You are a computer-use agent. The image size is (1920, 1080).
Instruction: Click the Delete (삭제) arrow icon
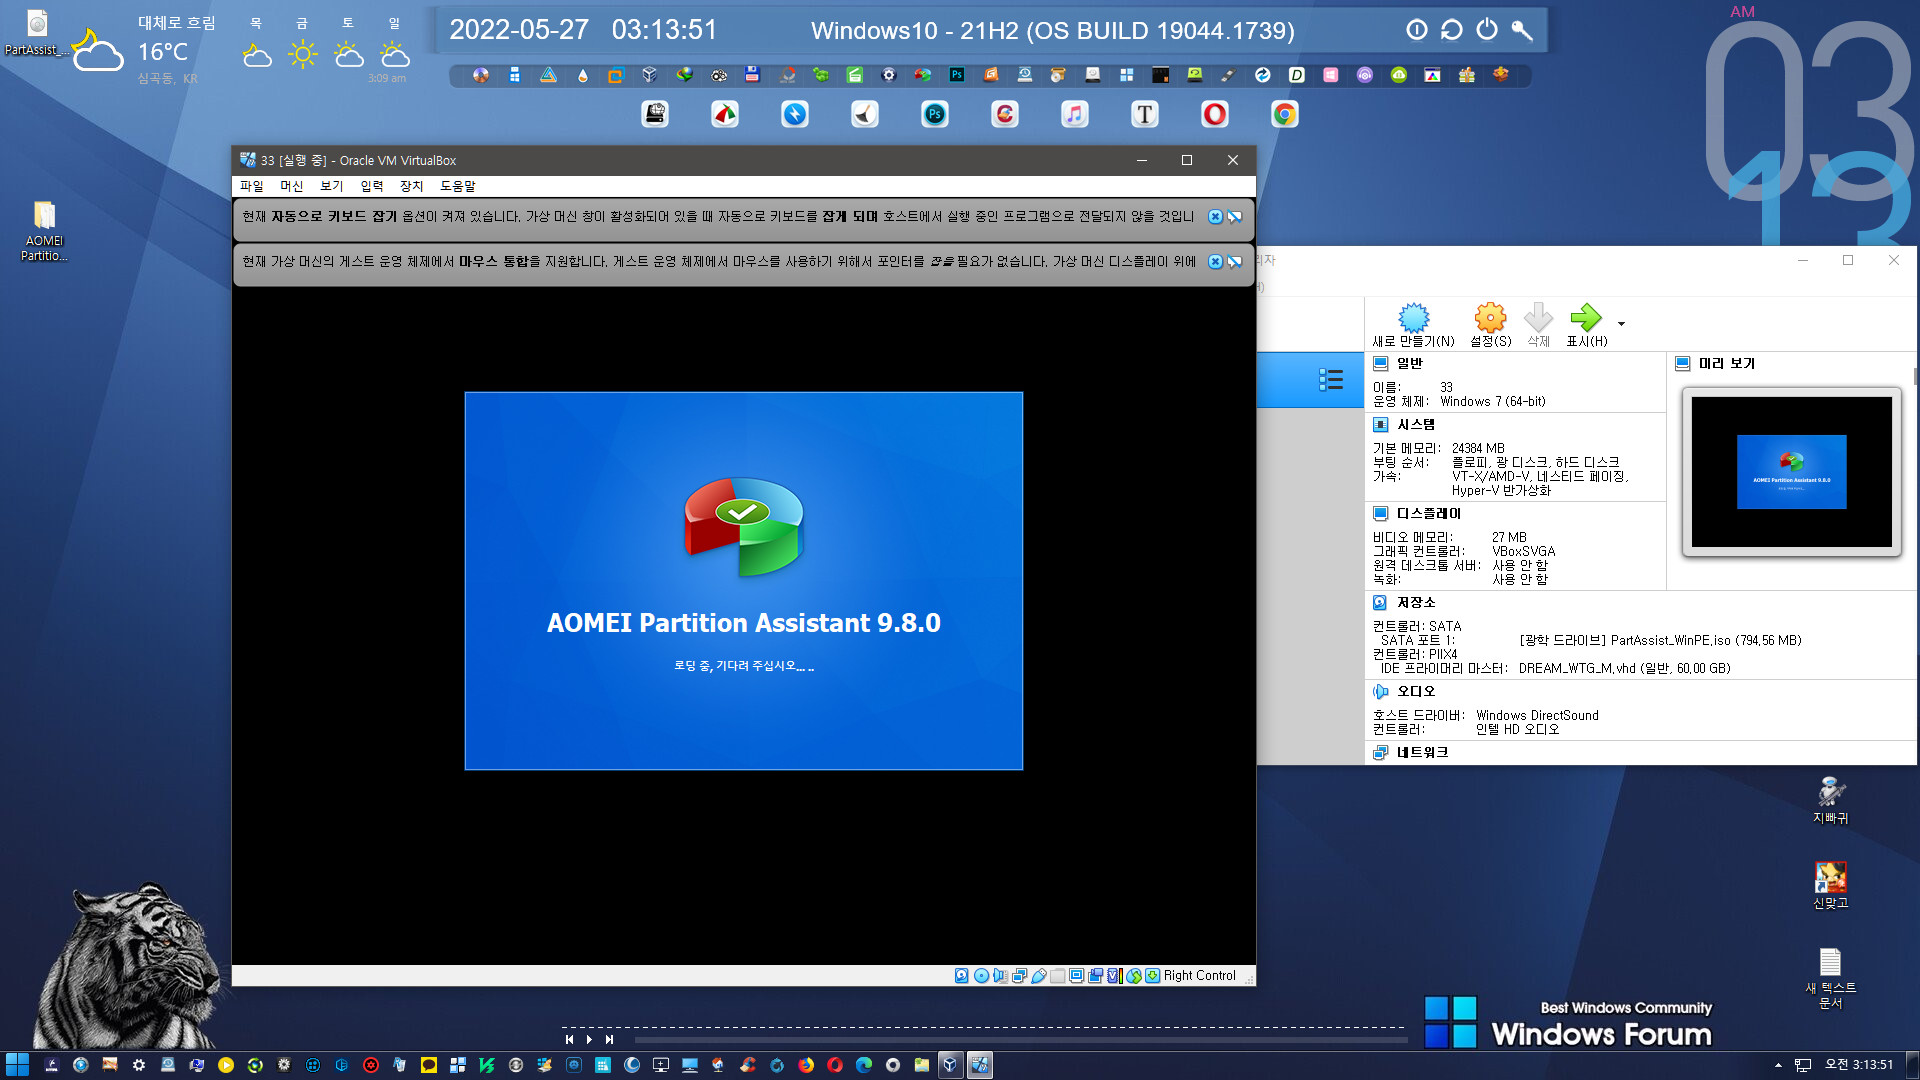coord(1538,318)
